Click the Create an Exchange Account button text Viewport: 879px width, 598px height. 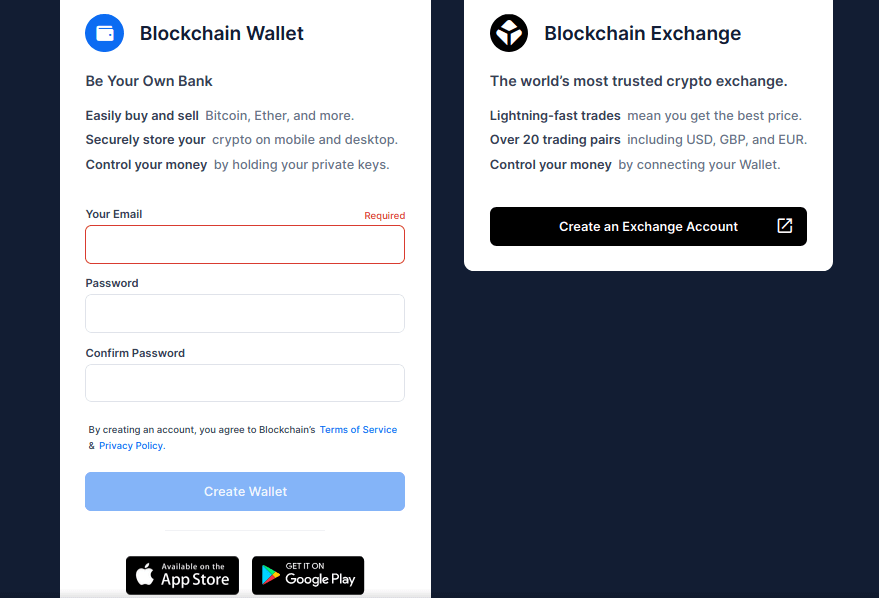(x=648, y=227)
